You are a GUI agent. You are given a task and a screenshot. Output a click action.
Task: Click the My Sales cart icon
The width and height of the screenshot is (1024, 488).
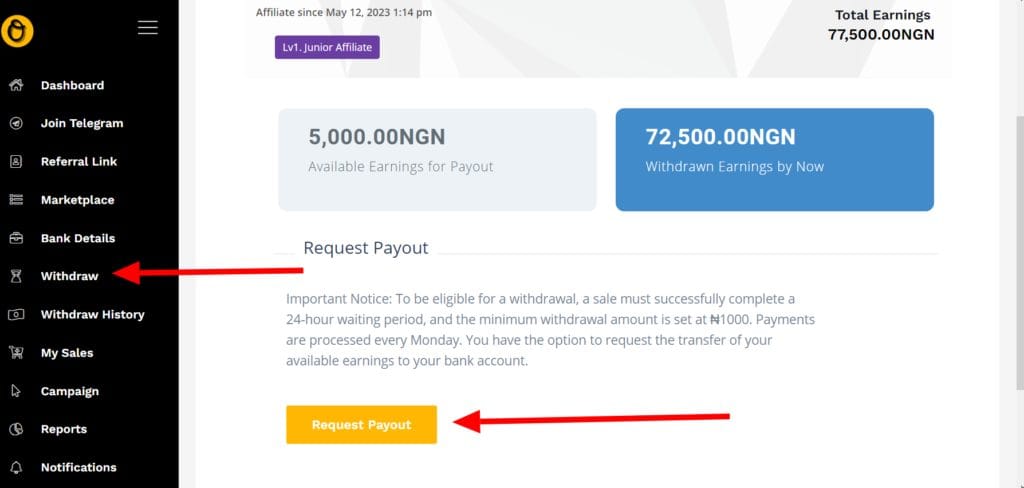16,352
